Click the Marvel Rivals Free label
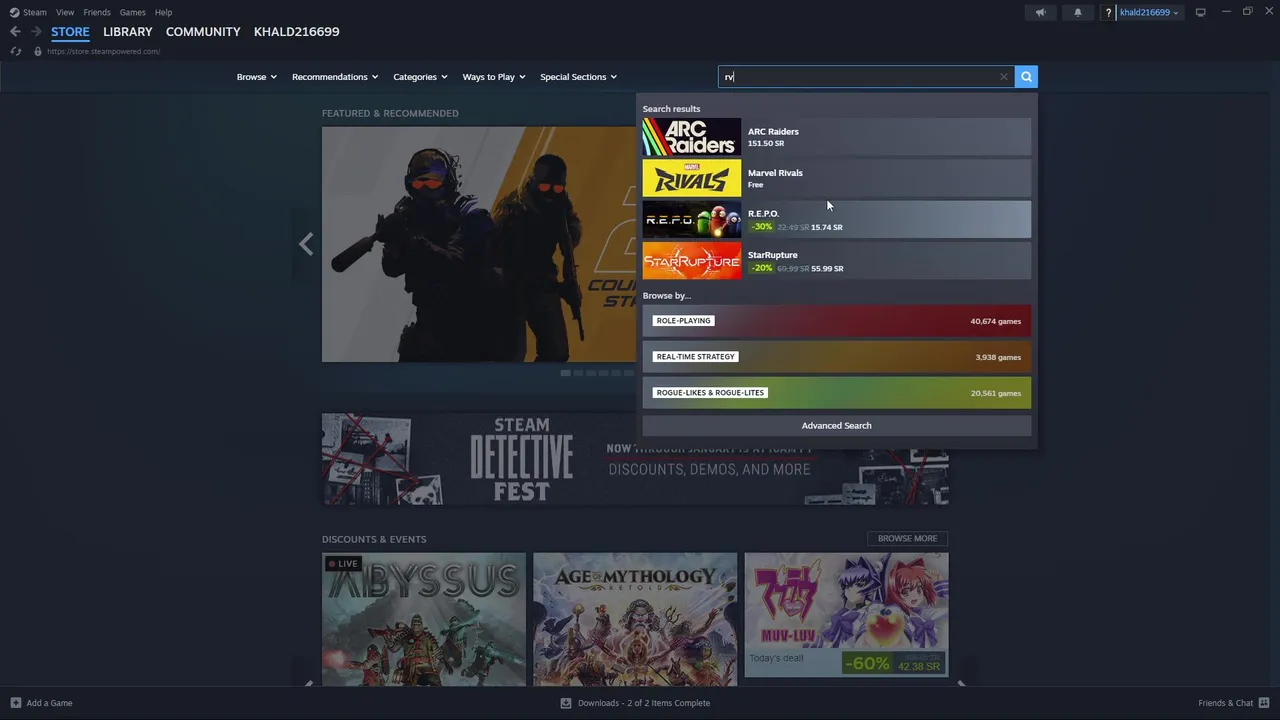Image resolution: width=1280 pixels, height=720 pixels. coord(756,185)
